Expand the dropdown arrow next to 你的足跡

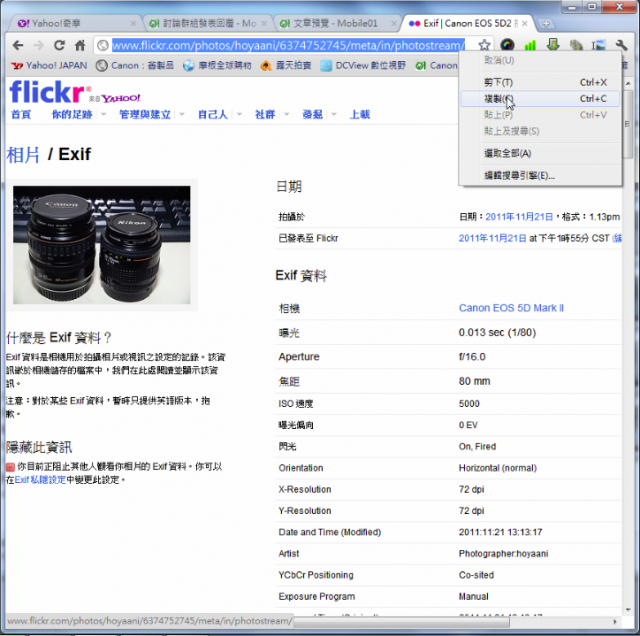coord(104,114)
